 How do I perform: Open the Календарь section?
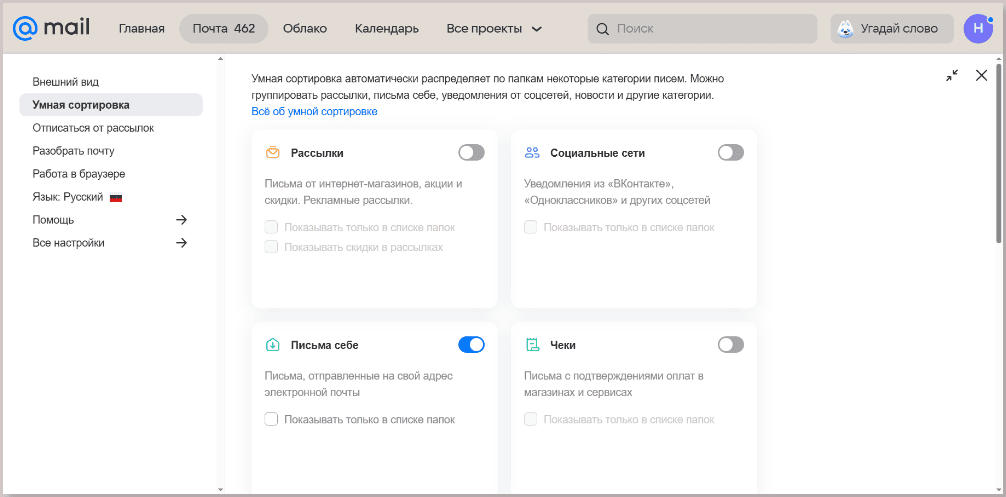(387, 29)
